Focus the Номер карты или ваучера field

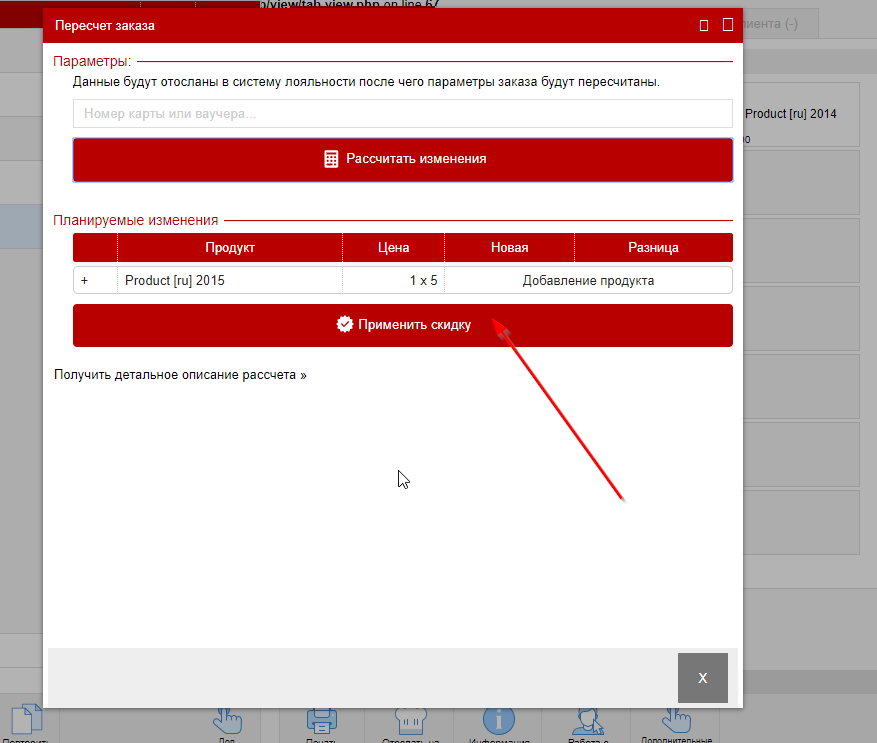402,114
